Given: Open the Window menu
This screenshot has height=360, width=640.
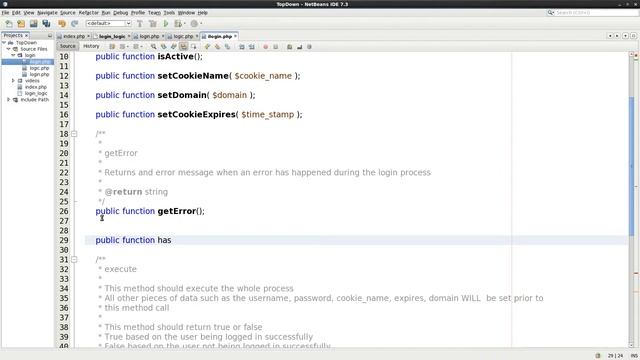Looking at the screenshot, I should pyautogui.click(x=186, y=13).
